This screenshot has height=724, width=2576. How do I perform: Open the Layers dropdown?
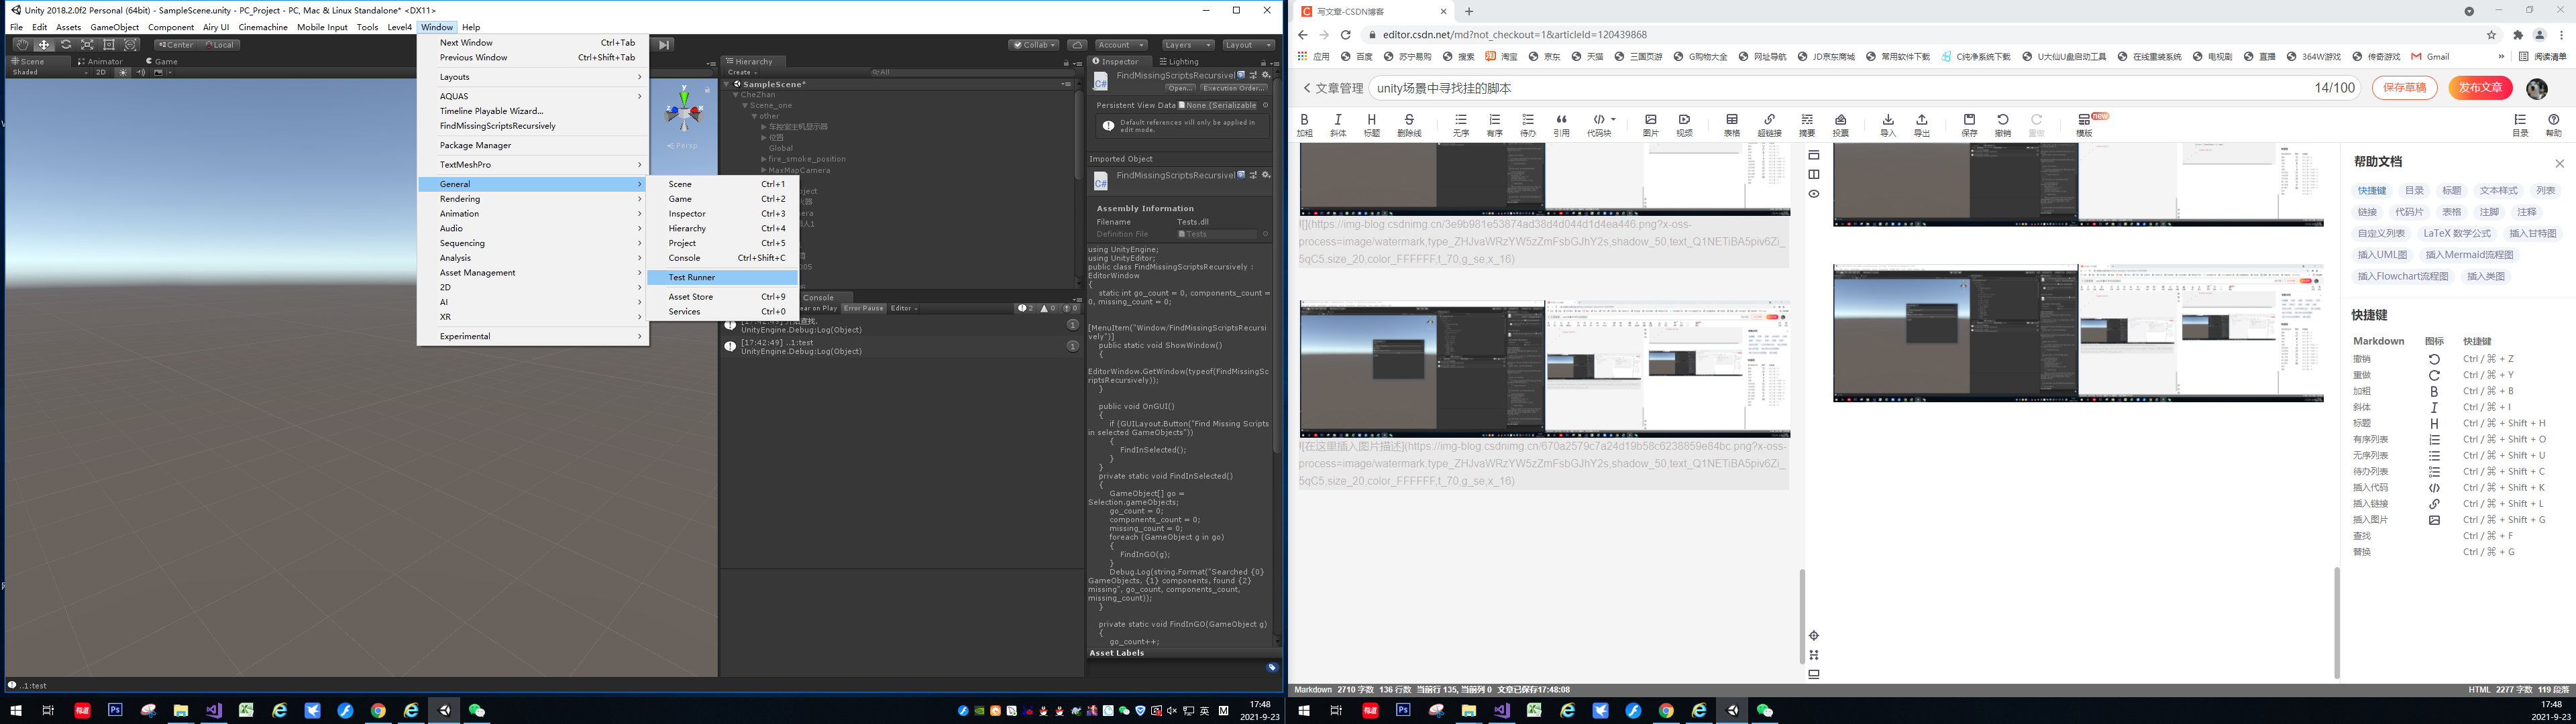pyautogui.click(x=1188, y=45)
